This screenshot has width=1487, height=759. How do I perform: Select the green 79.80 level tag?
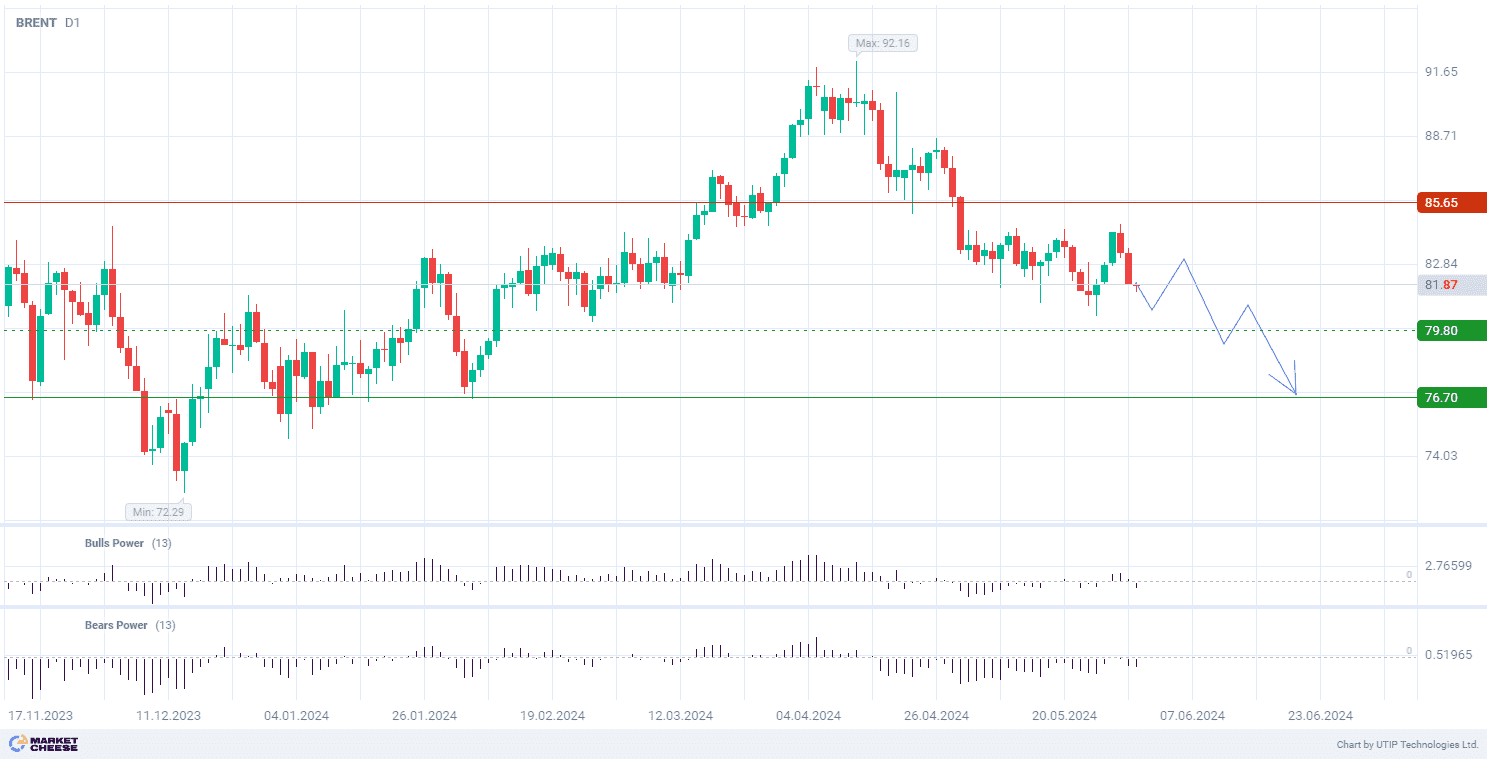tap(1452, 330)
